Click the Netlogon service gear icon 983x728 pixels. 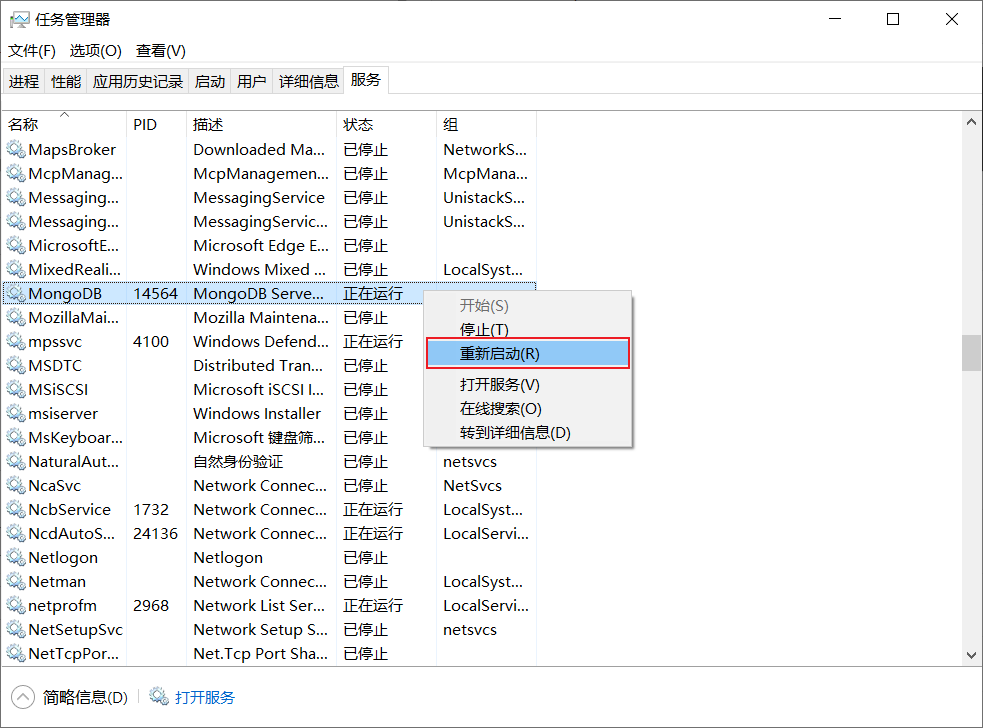pos(16,558)
